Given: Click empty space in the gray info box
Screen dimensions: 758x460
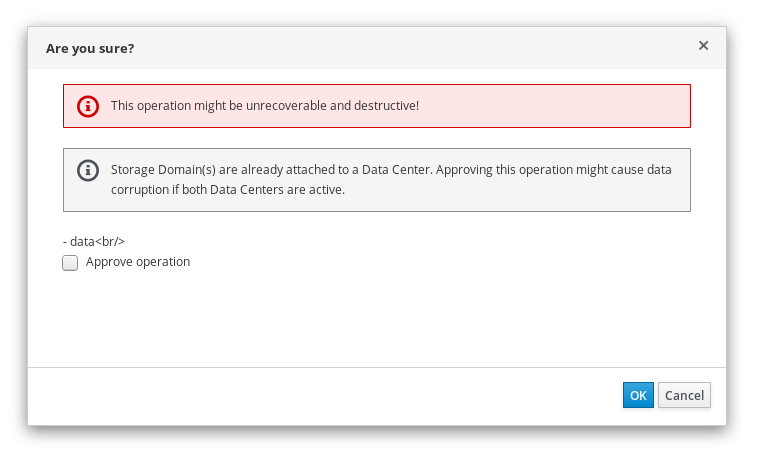Looking at the screenshot, I should (x=520, y=195).
